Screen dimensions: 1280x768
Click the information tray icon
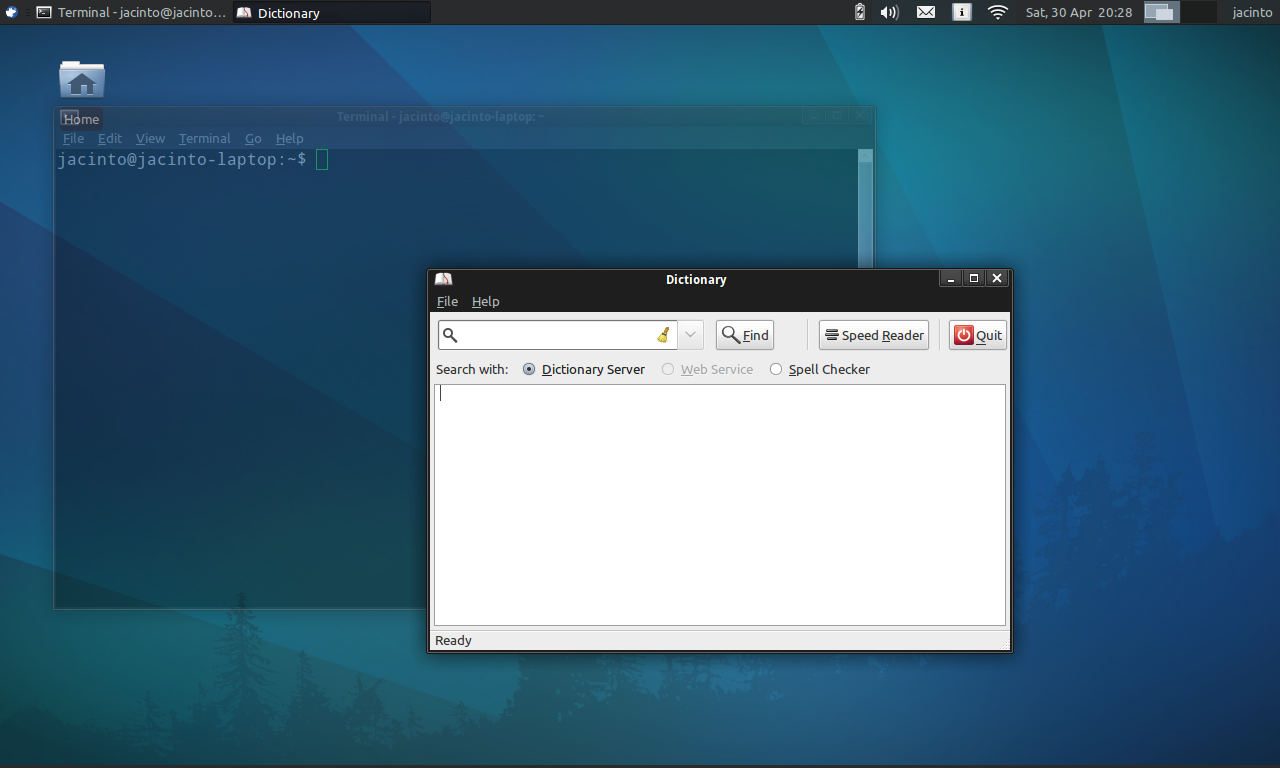tap(961, 12)
